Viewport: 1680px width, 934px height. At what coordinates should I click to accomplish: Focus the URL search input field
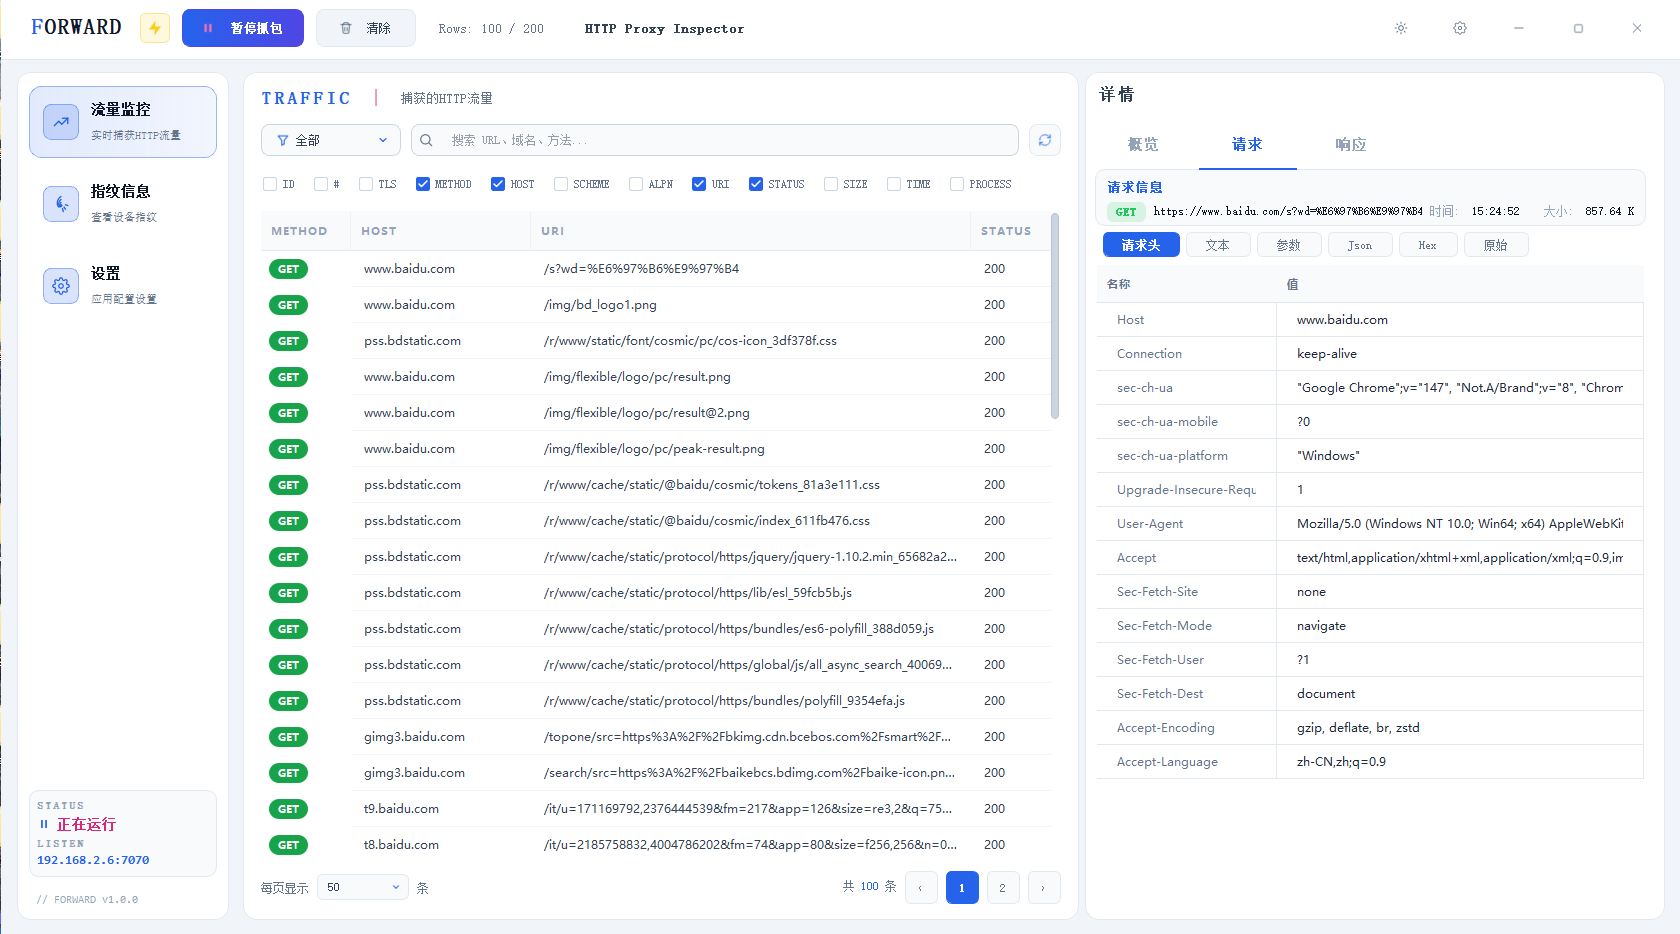(715, 140)
